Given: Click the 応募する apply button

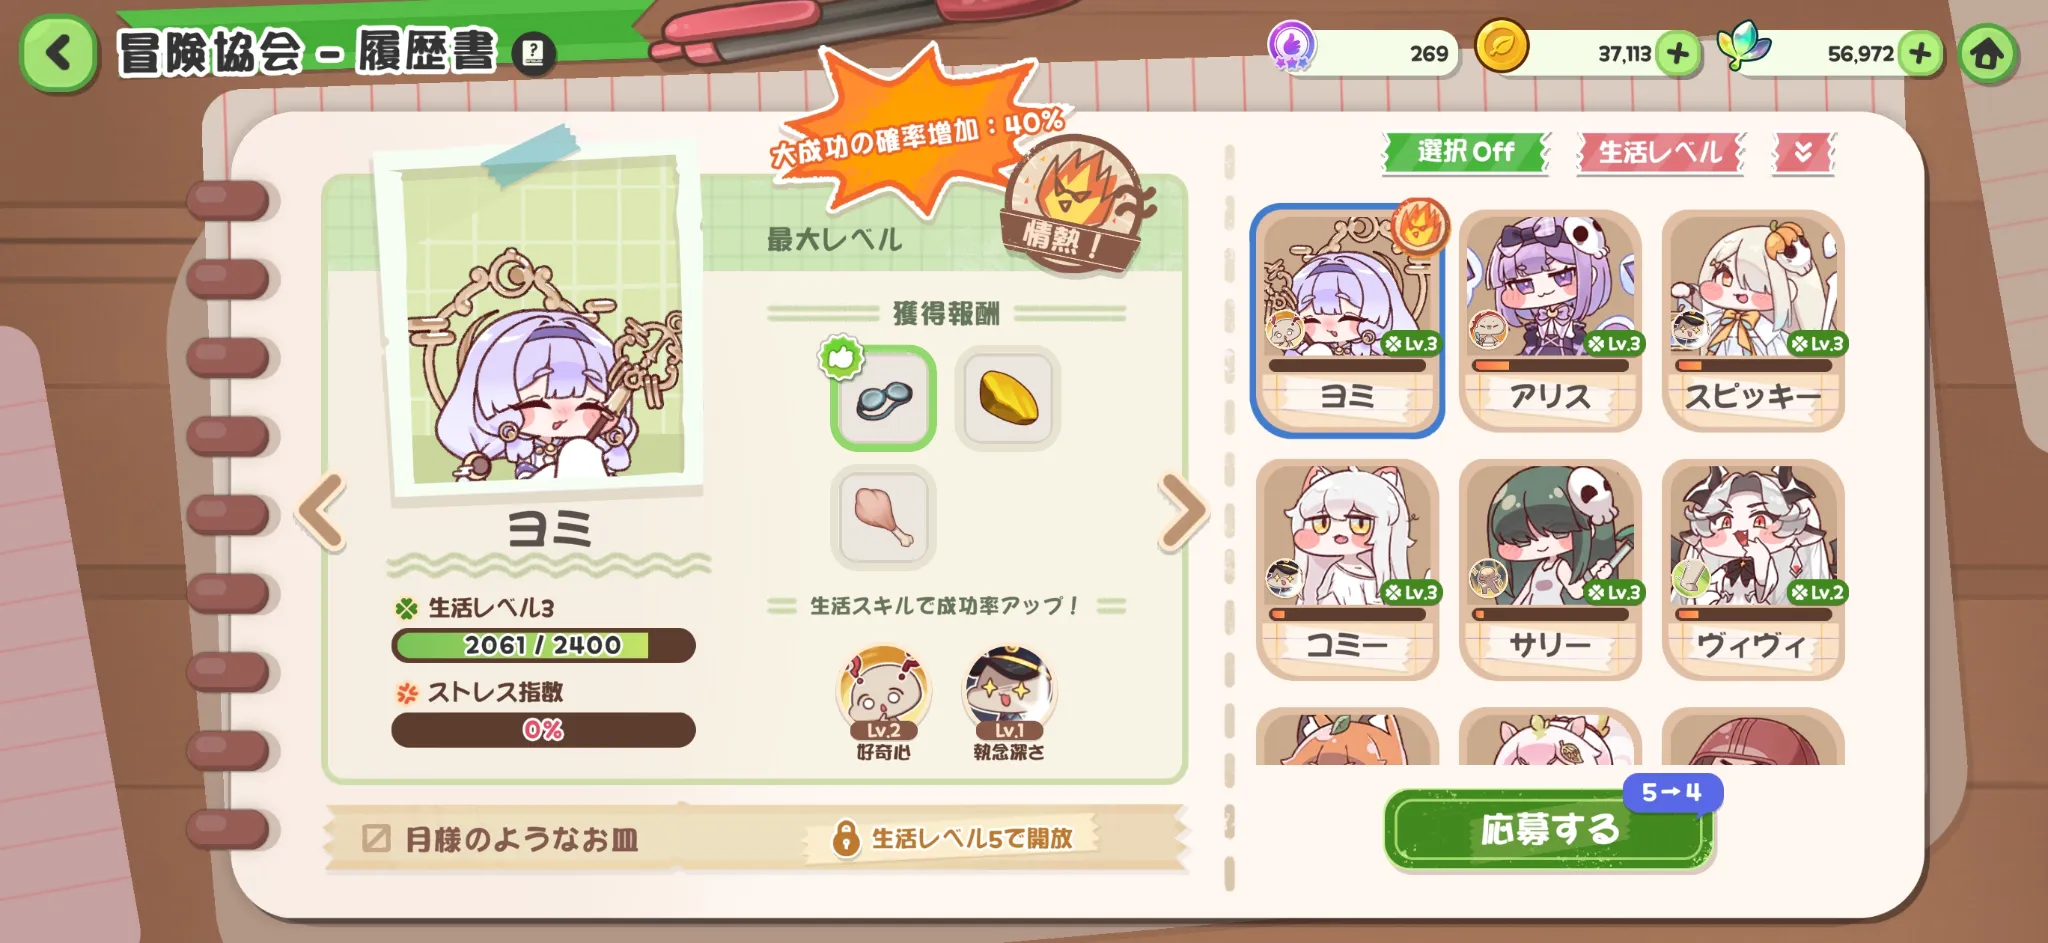Looking at the screenshot, I should tap(1549, 829).
